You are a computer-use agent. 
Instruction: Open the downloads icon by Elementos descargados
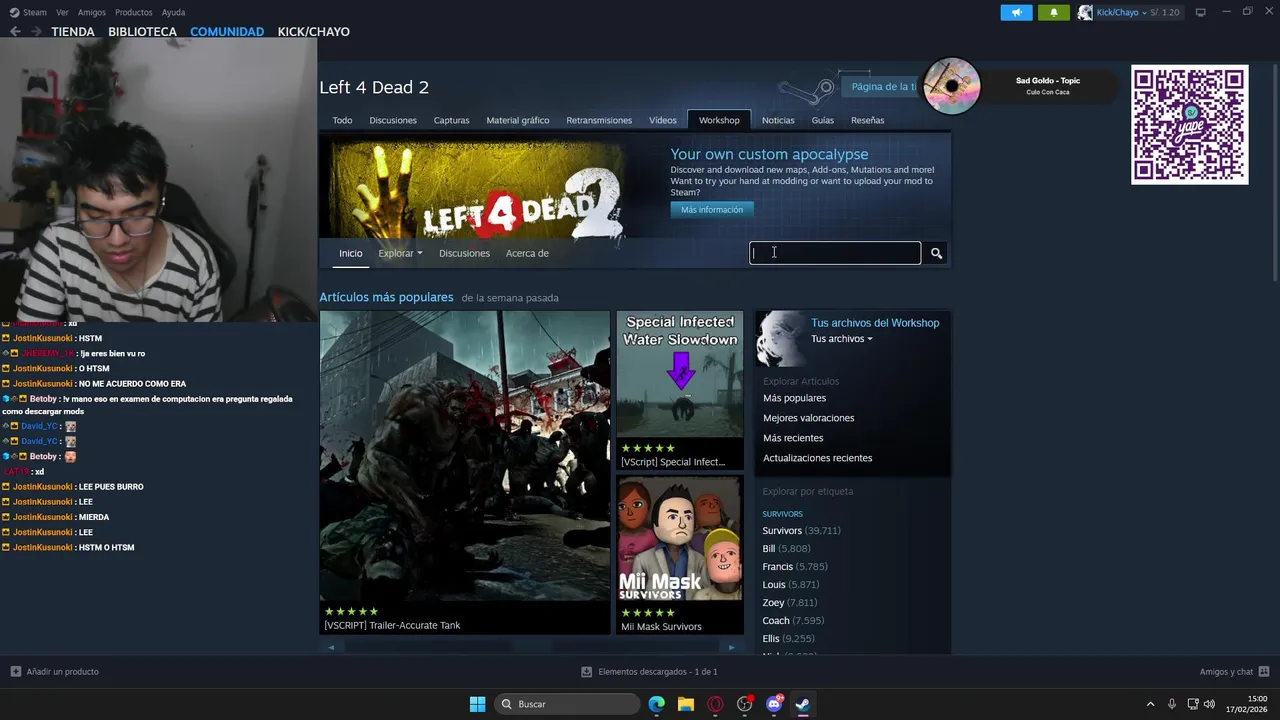click(587, 672)
